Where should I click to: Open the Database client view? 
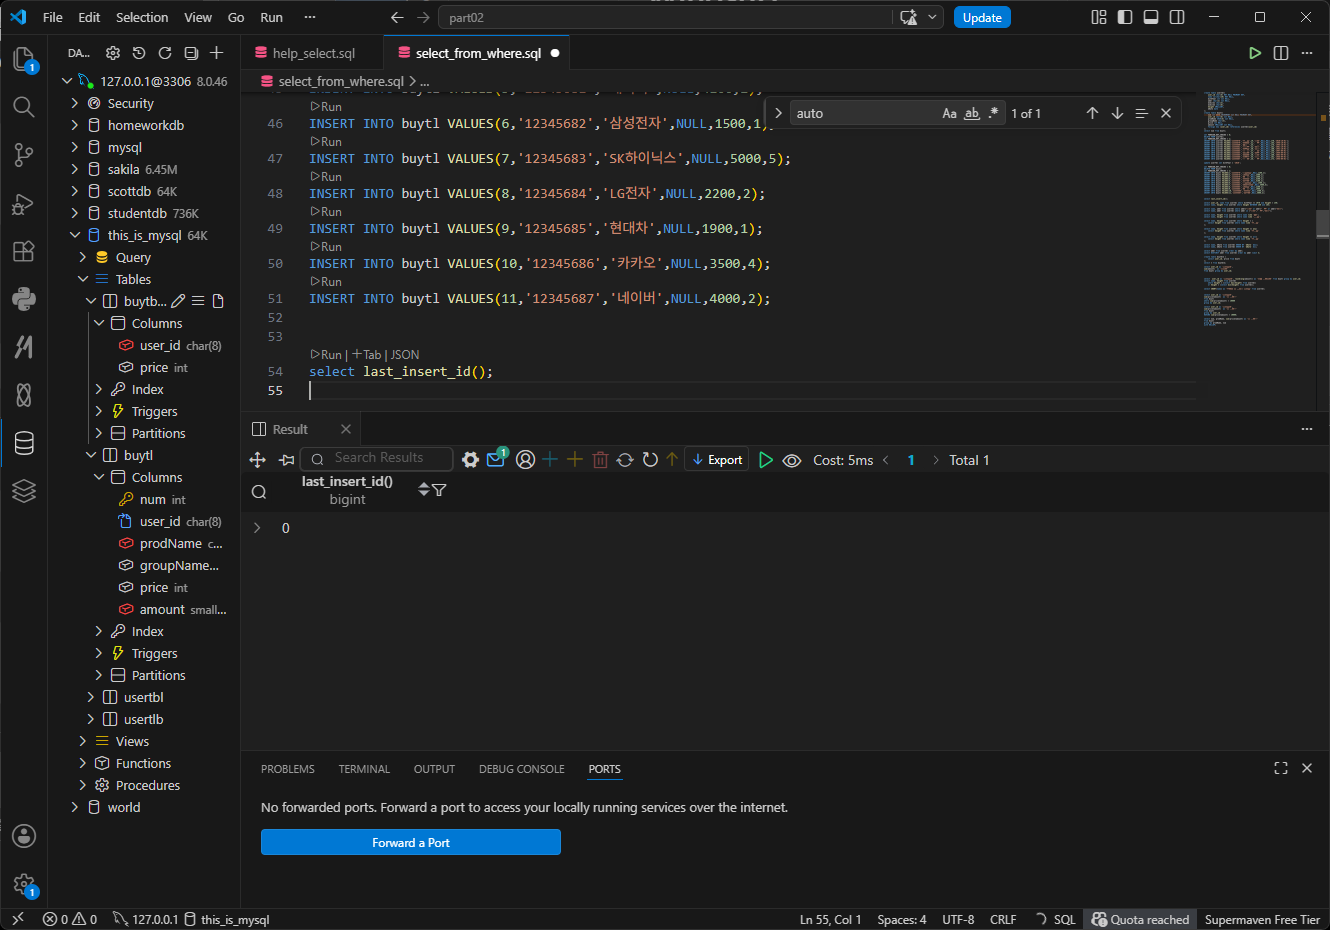point(24,443)
